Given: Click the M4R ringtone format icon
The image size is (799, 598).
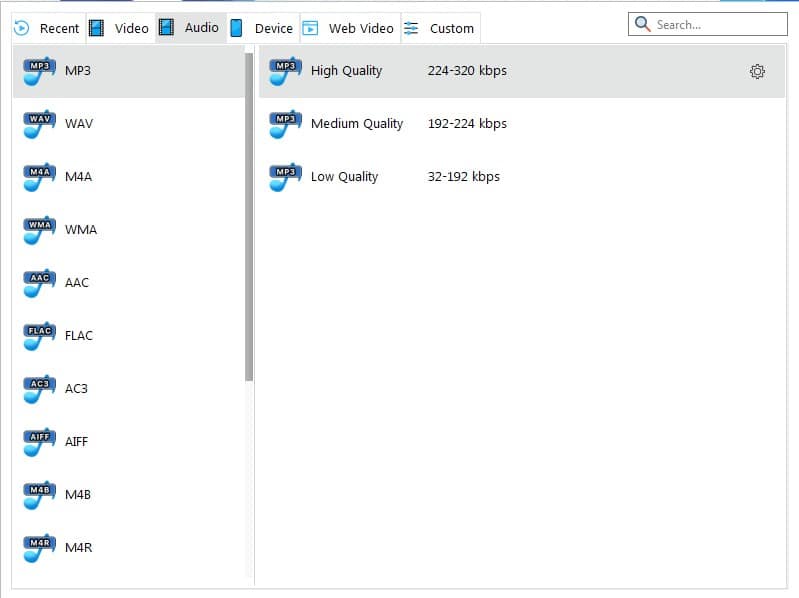Looking at the screenshot, I should 39,548.
